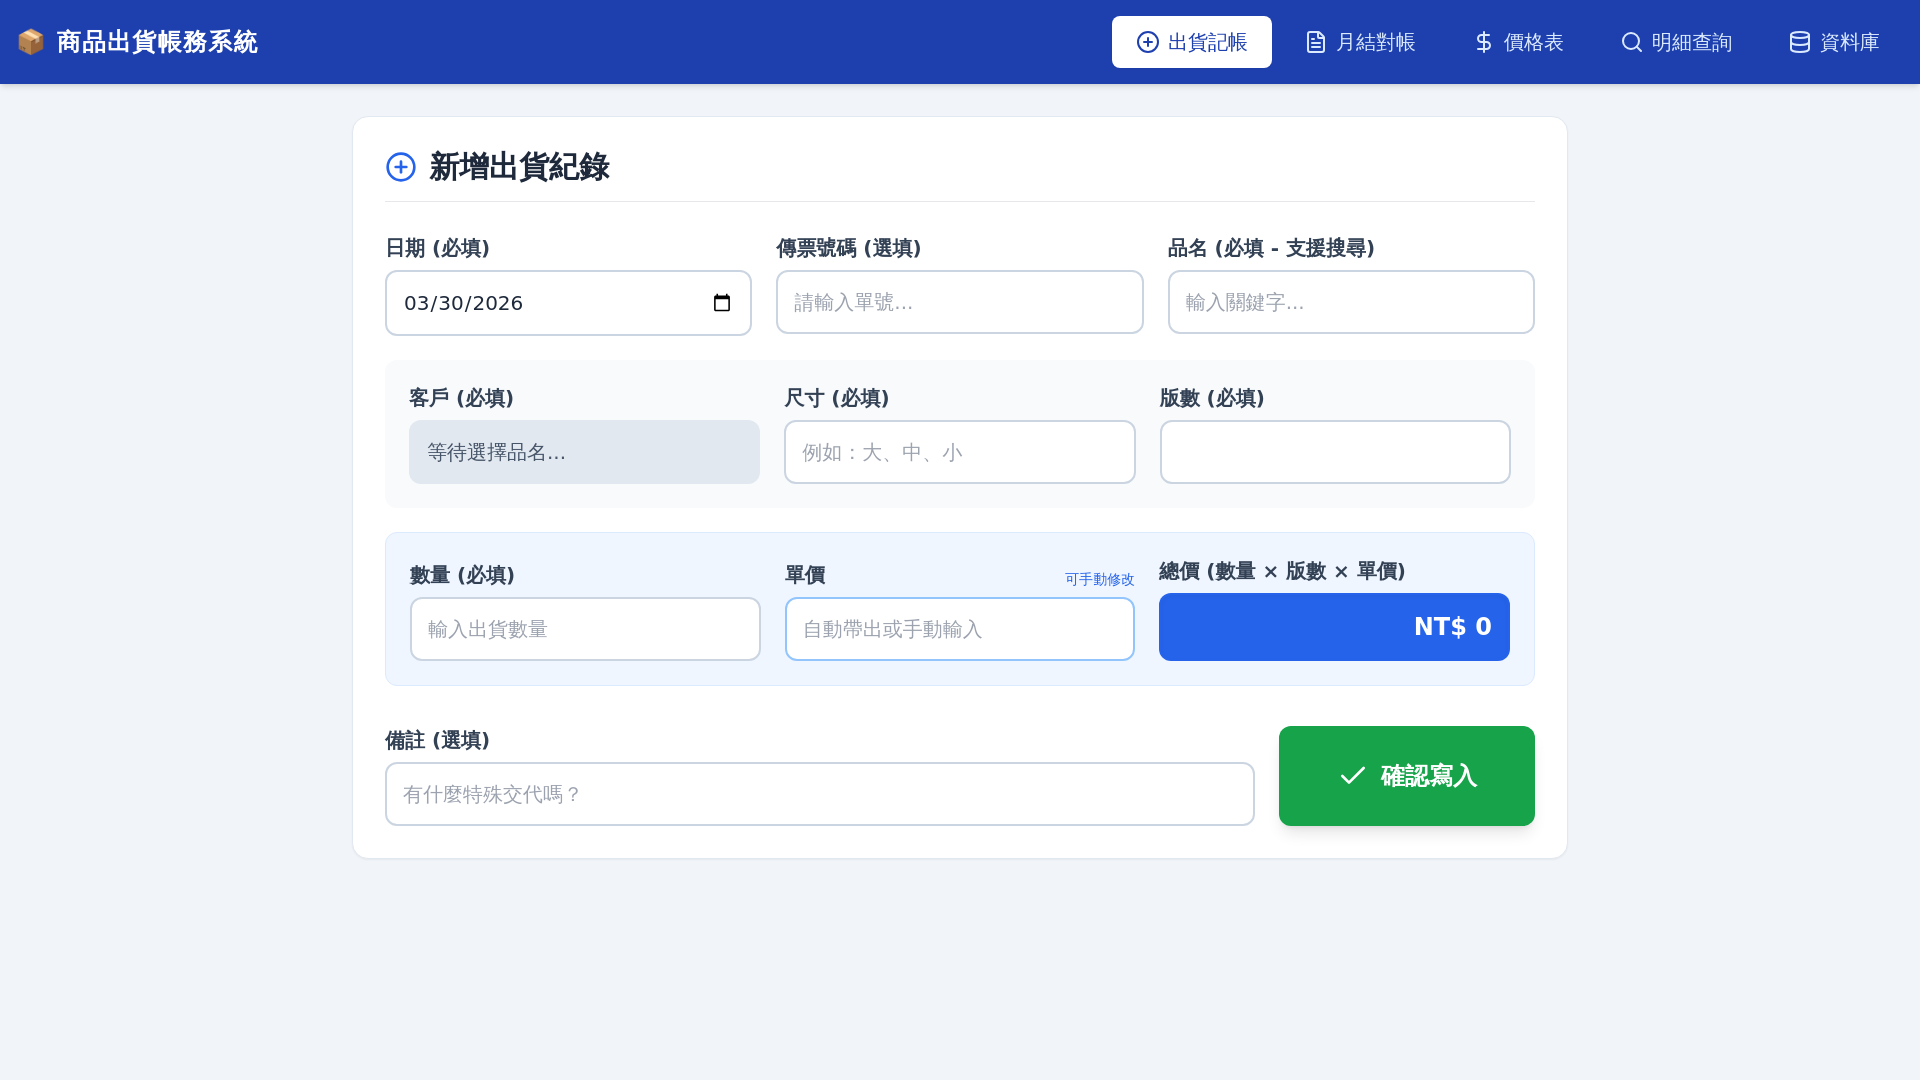
Task: Click the 總價 (數量 × 版數 × 單價) label
Action: pos(1282,571)
